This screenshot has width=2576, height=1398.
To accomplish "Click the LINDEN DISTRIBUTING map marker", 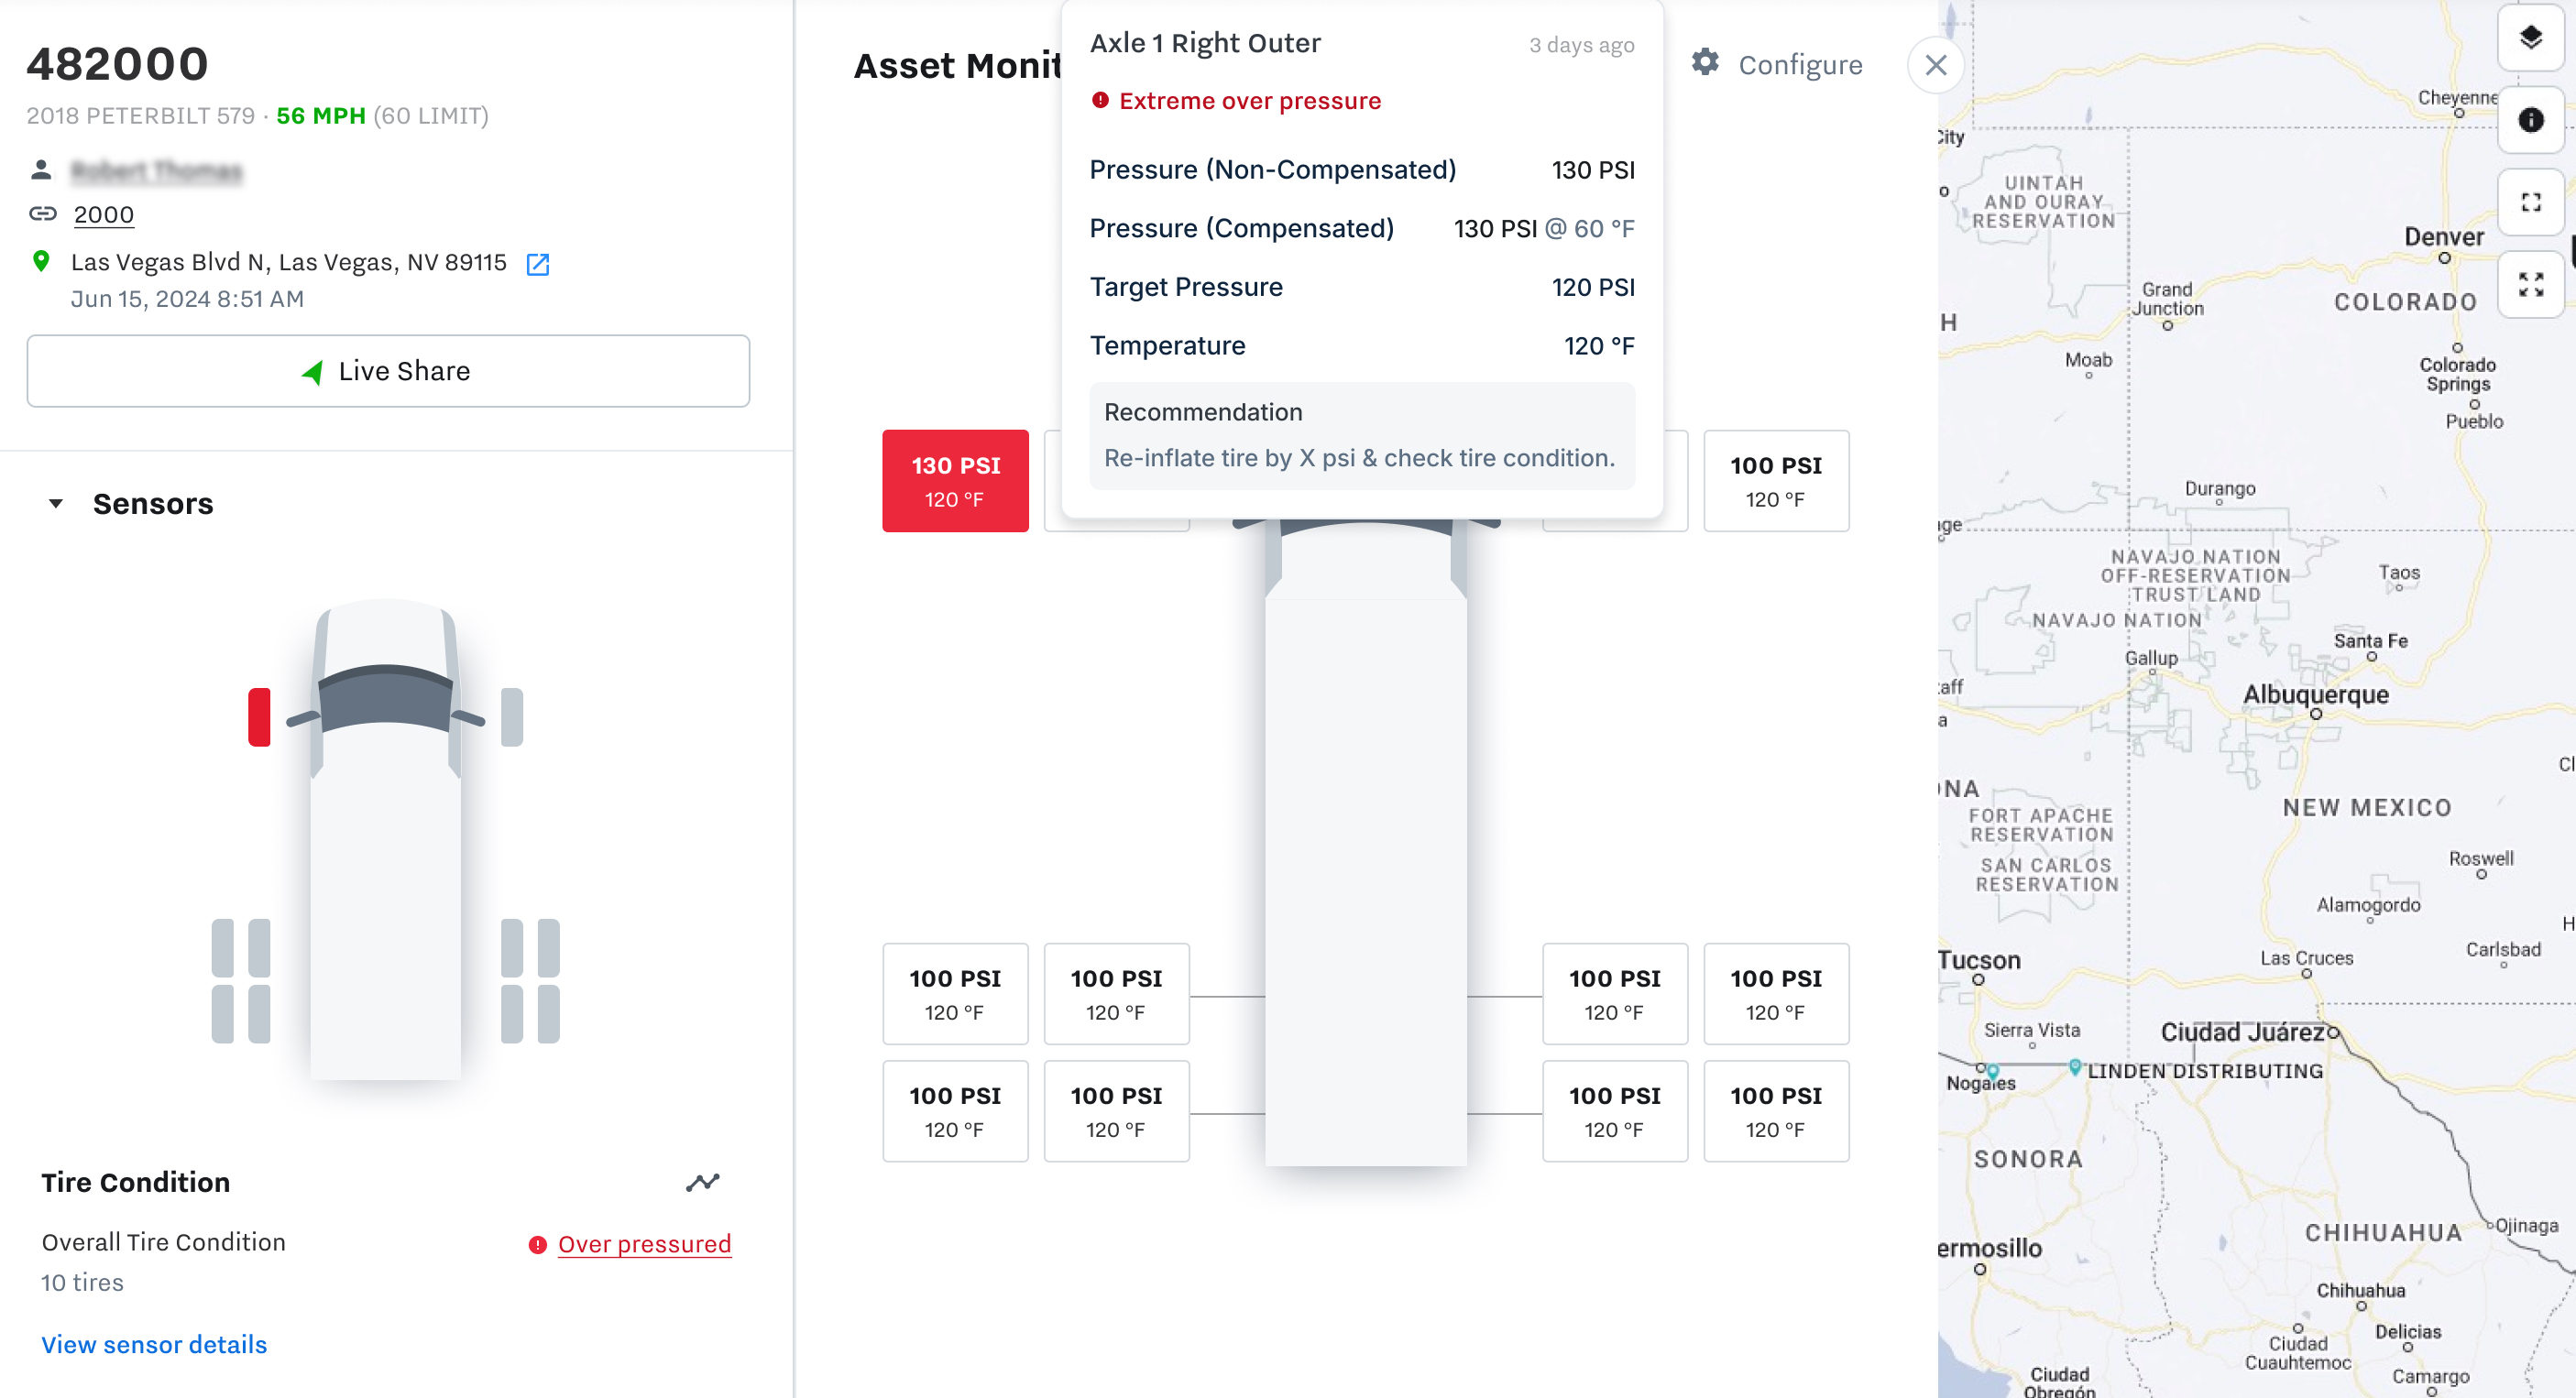I will tap(2075, 1067).
